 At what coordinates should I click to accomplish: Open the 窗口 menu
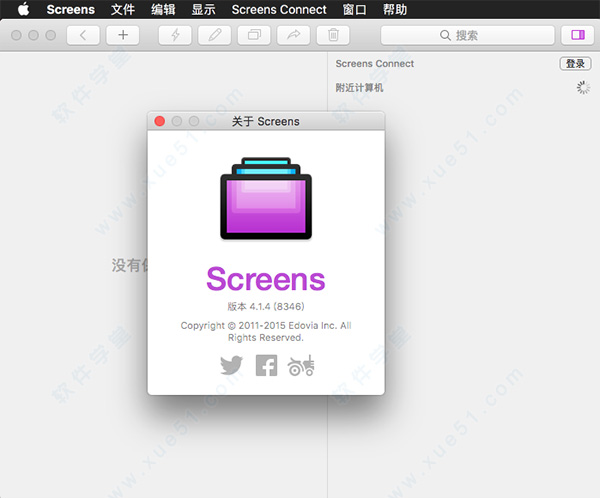354,10
